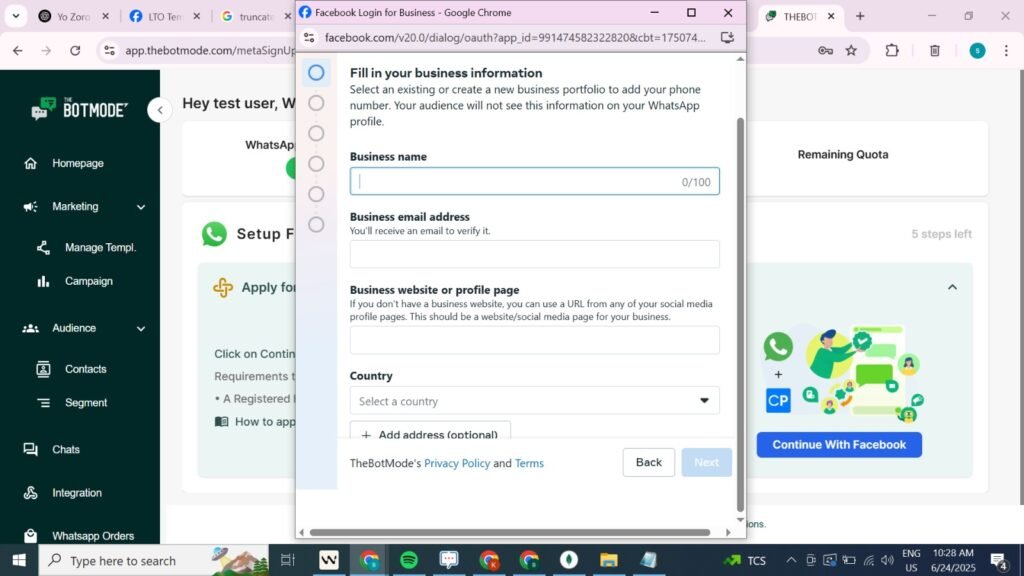Go back in main browser
Screen dimensions: 1024x576
click(18, 50)
